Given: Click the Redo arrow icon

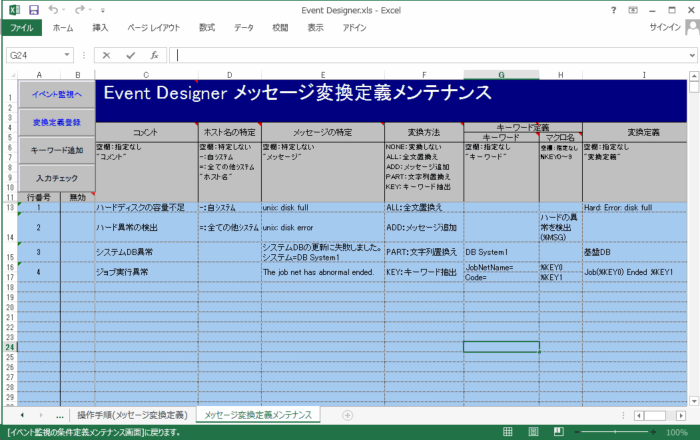Looking at the screenshot, I should (79, 10).
